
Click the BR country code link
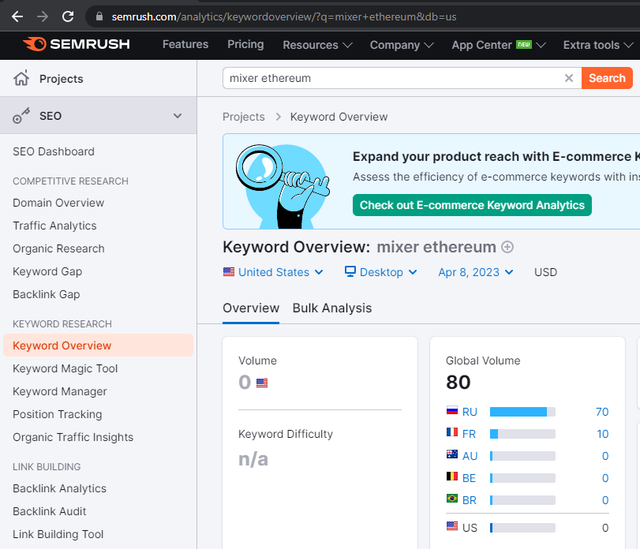(x=469, y=500)
